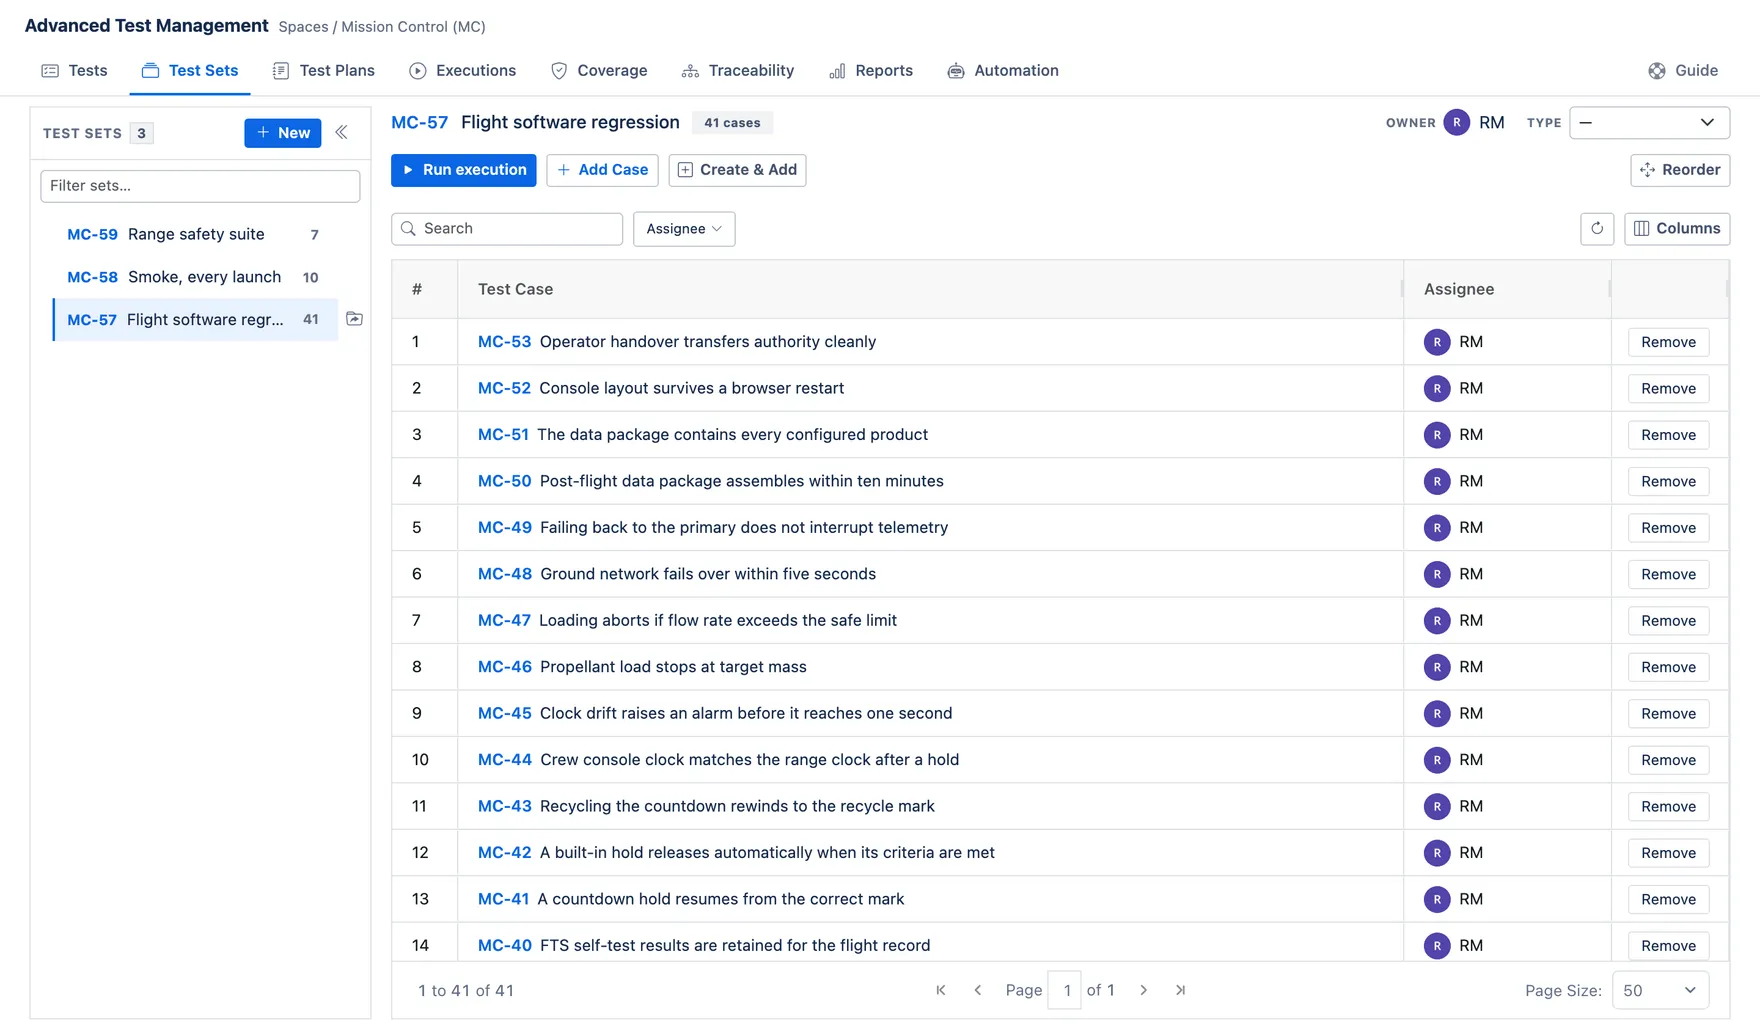Switch to the Traceability tab
The image size is (1760, 1034).
[x=738, y=70]
